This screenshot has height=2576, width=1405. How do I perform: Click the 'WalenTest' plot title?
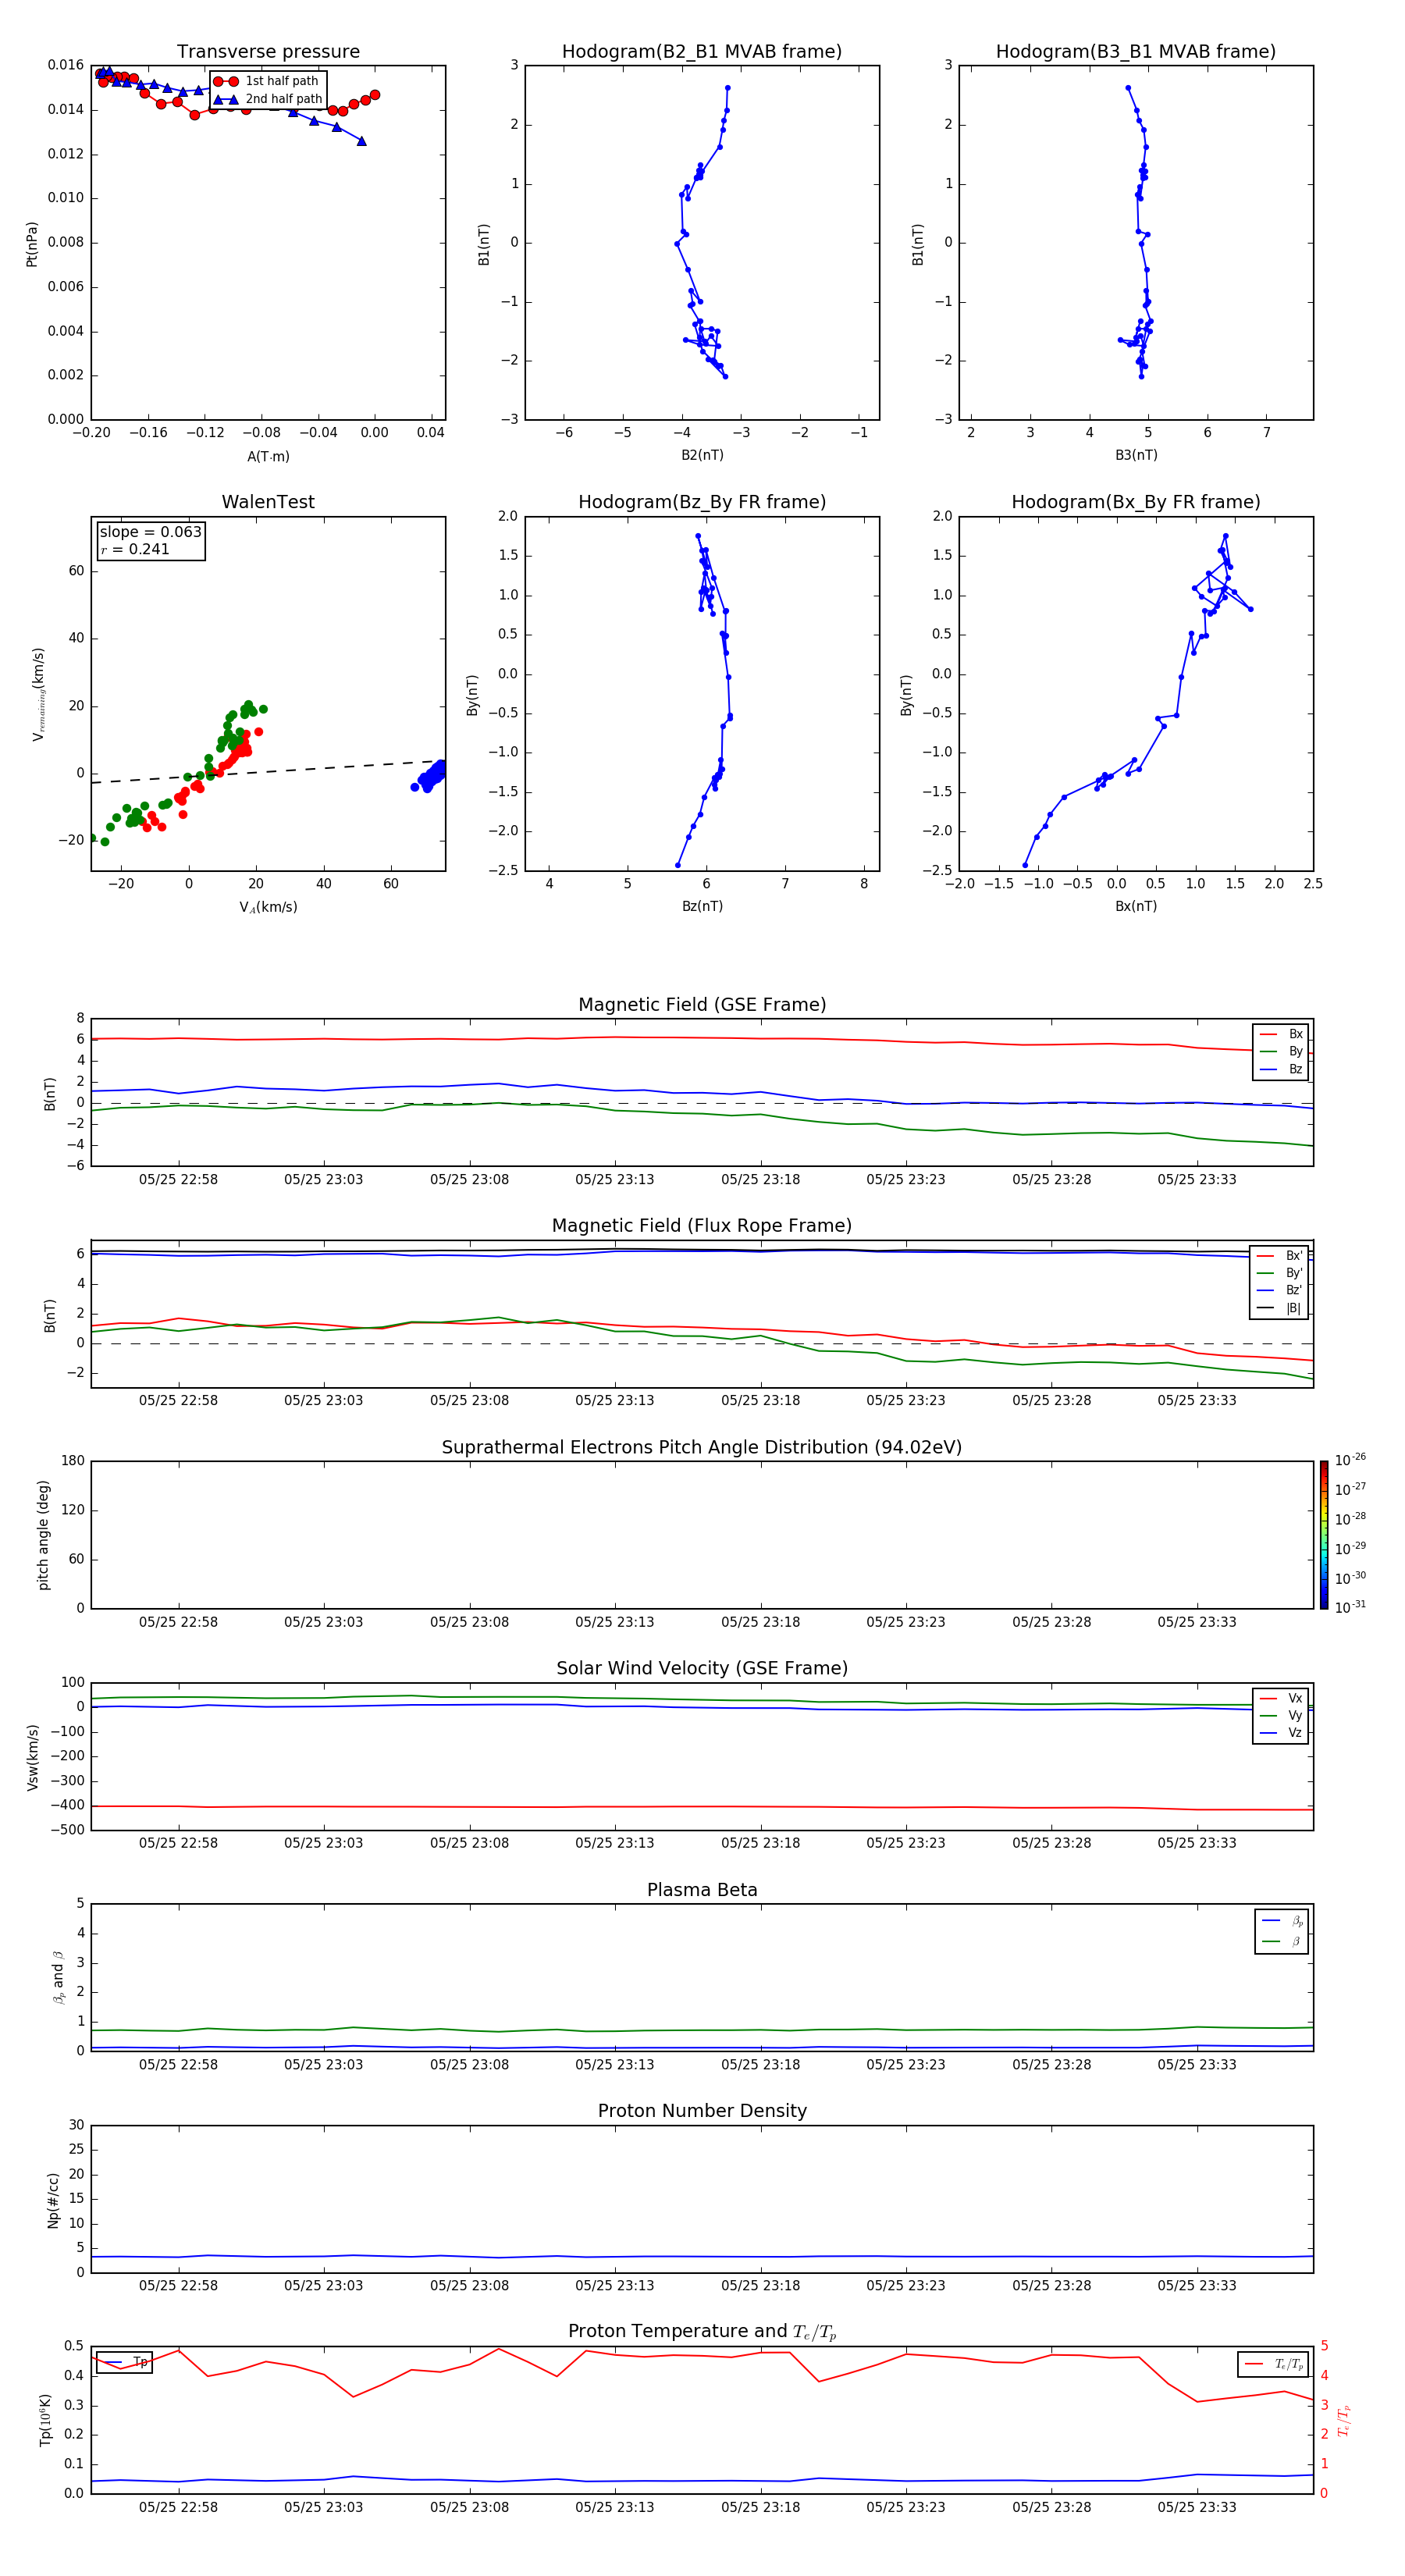click(x=268, y=502)
